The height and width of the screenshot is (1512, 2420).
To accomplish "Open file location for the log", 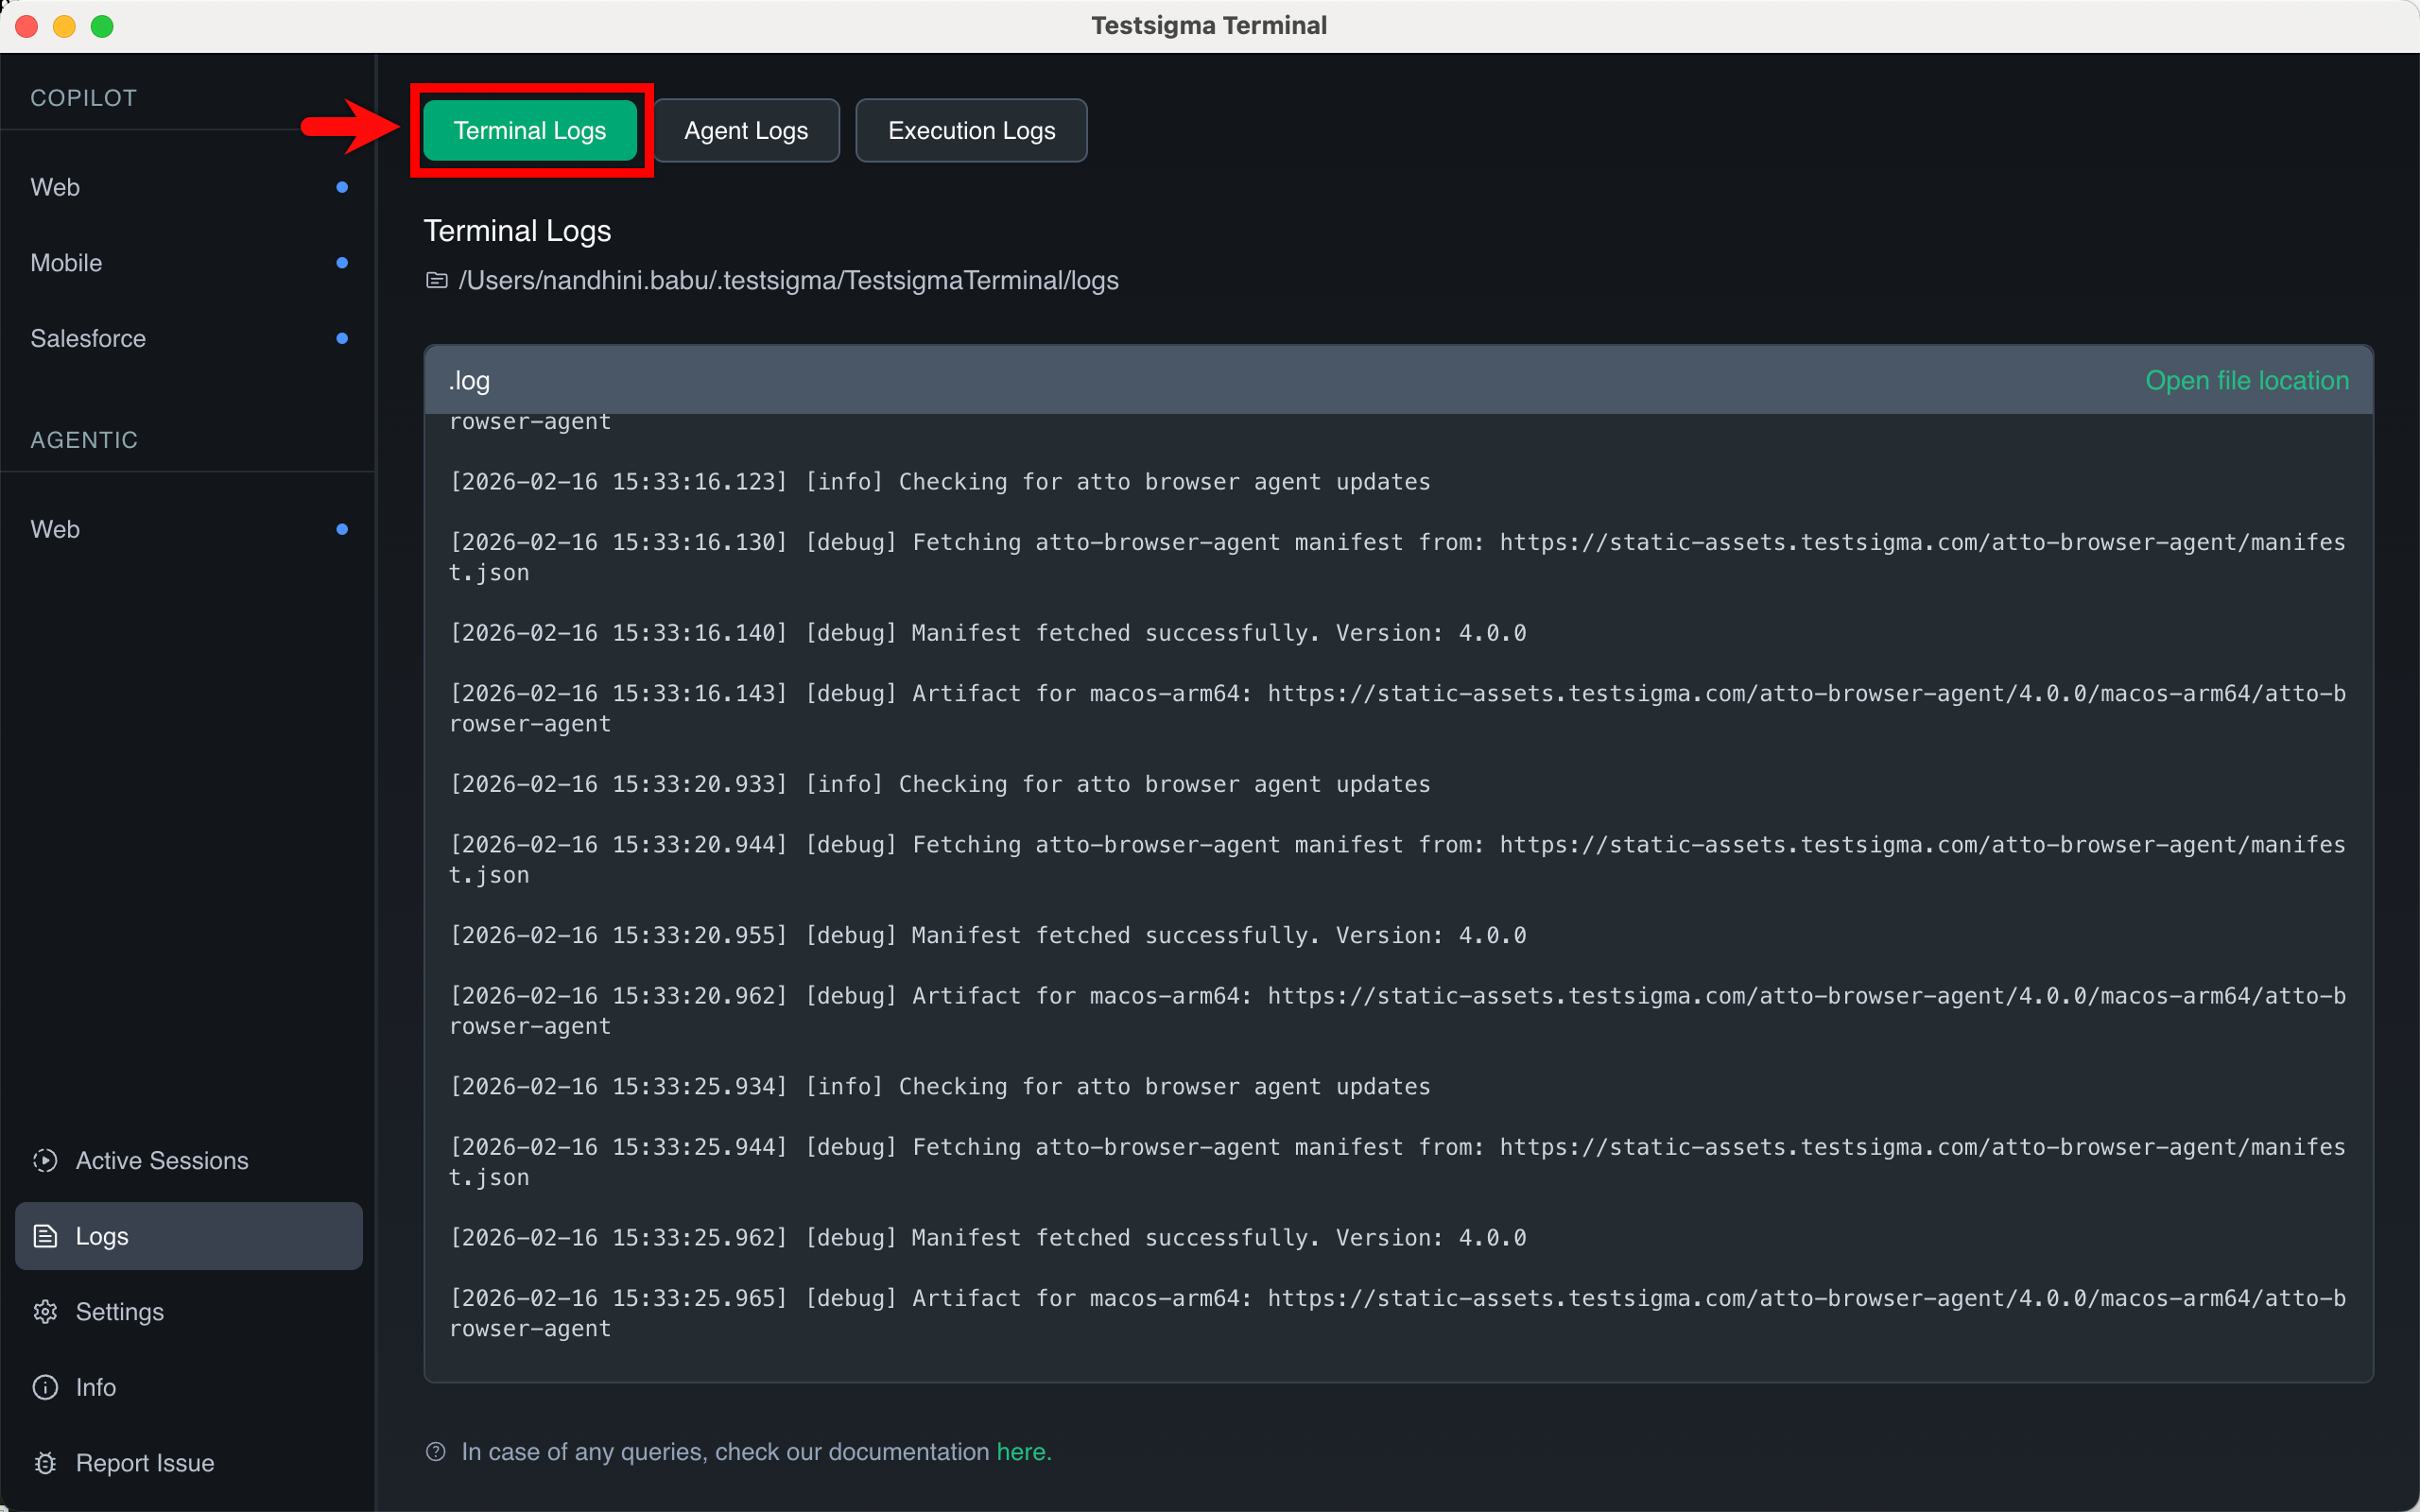I will [x=2247, y=380].
